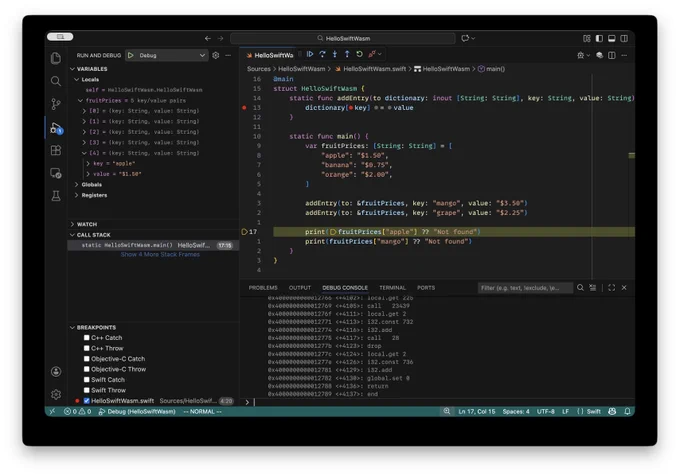Open the Search view in activity bar
680x476 pixels.
[56, 81]
